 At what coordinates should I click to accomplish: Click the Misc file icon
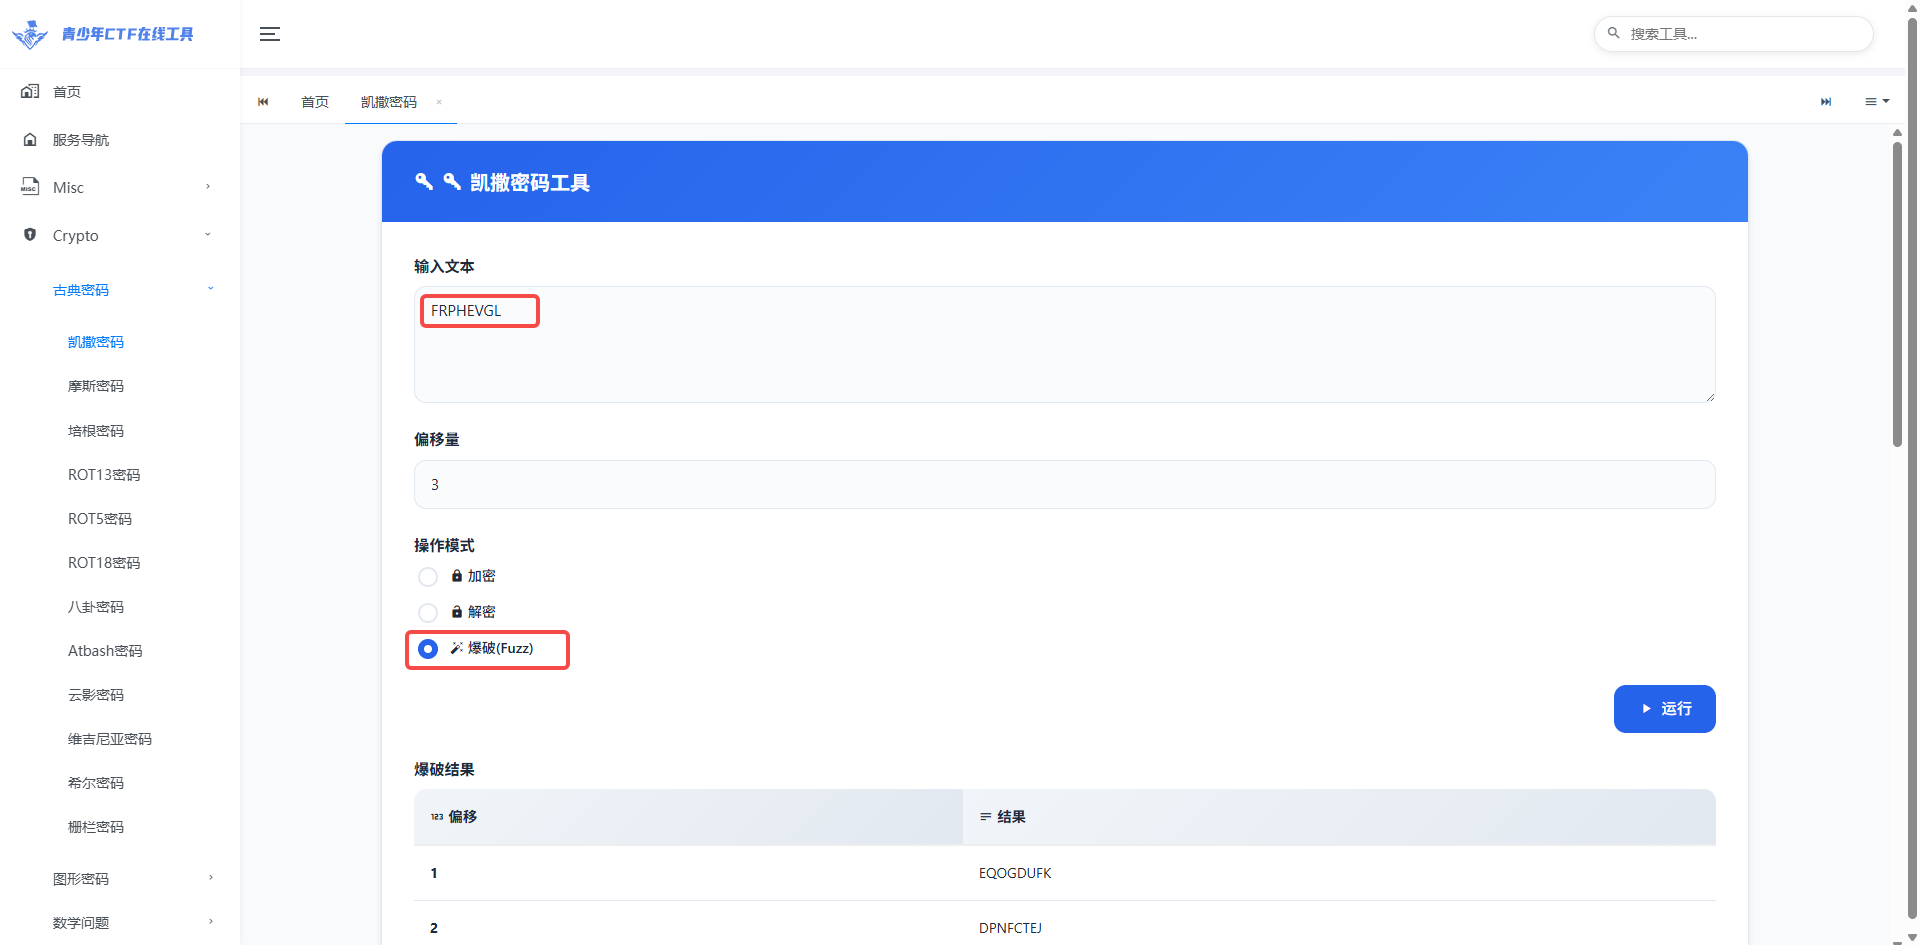(x=30, y=187)
